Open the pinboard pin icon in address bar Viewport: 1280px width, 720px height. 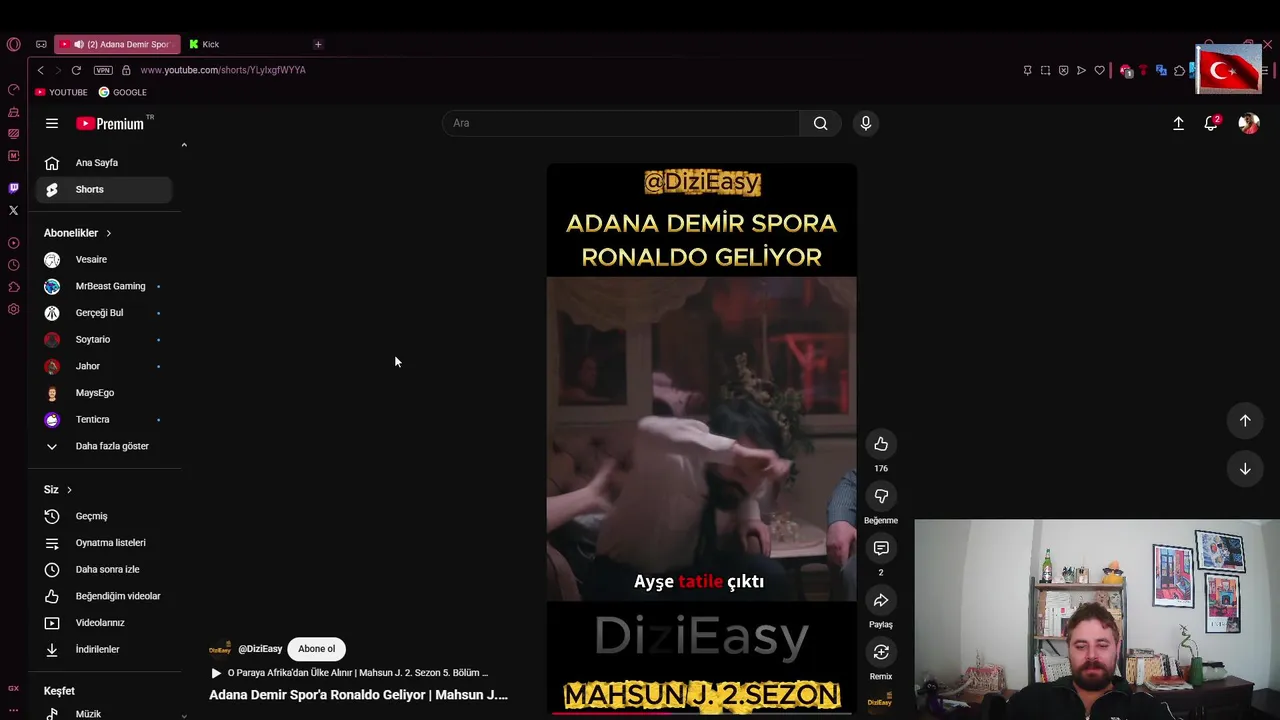(x=1027, y=70)
